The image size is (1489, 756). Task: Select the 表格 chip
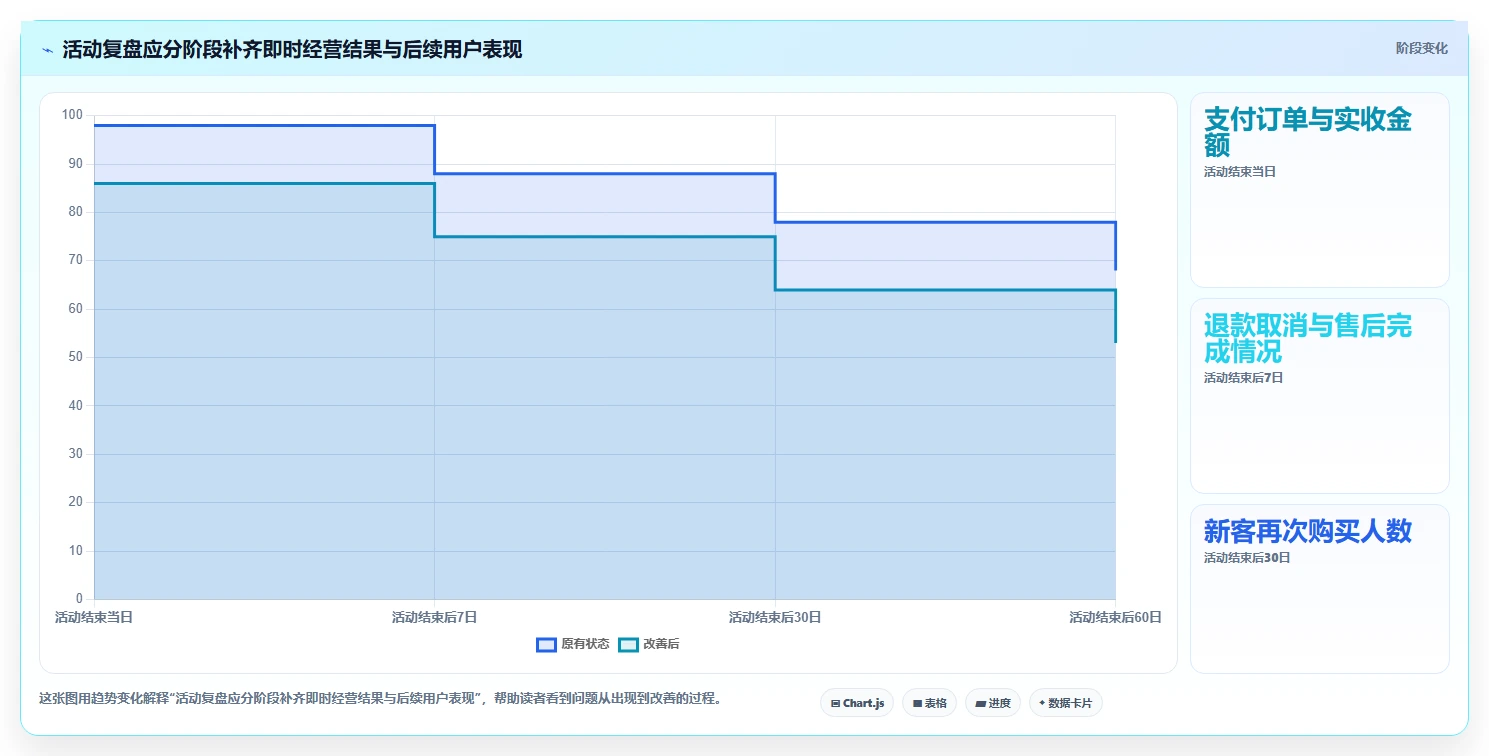tap(929, 703)
